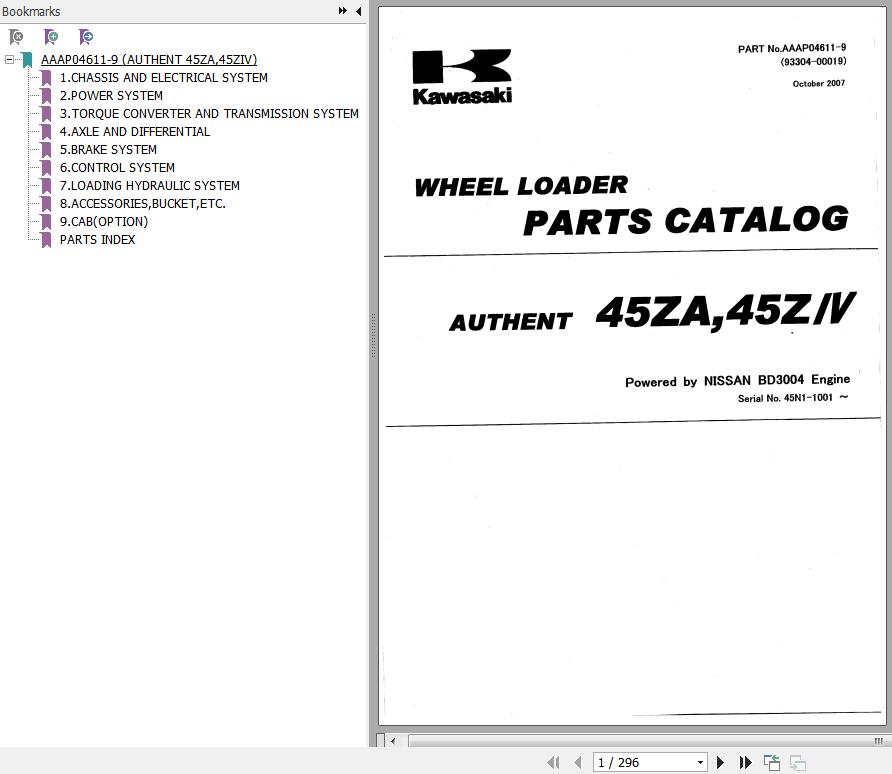892x774 pixels.
Task: Click the 'October 2007' date text
Action: tap(819, 84)
